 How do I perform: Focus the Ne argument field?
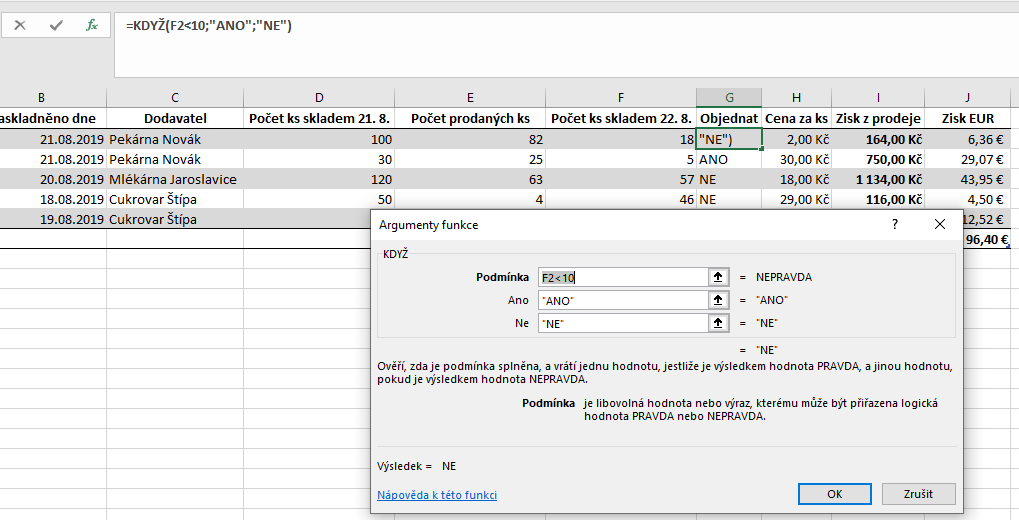pyautogui.click(x=620, y=323)
